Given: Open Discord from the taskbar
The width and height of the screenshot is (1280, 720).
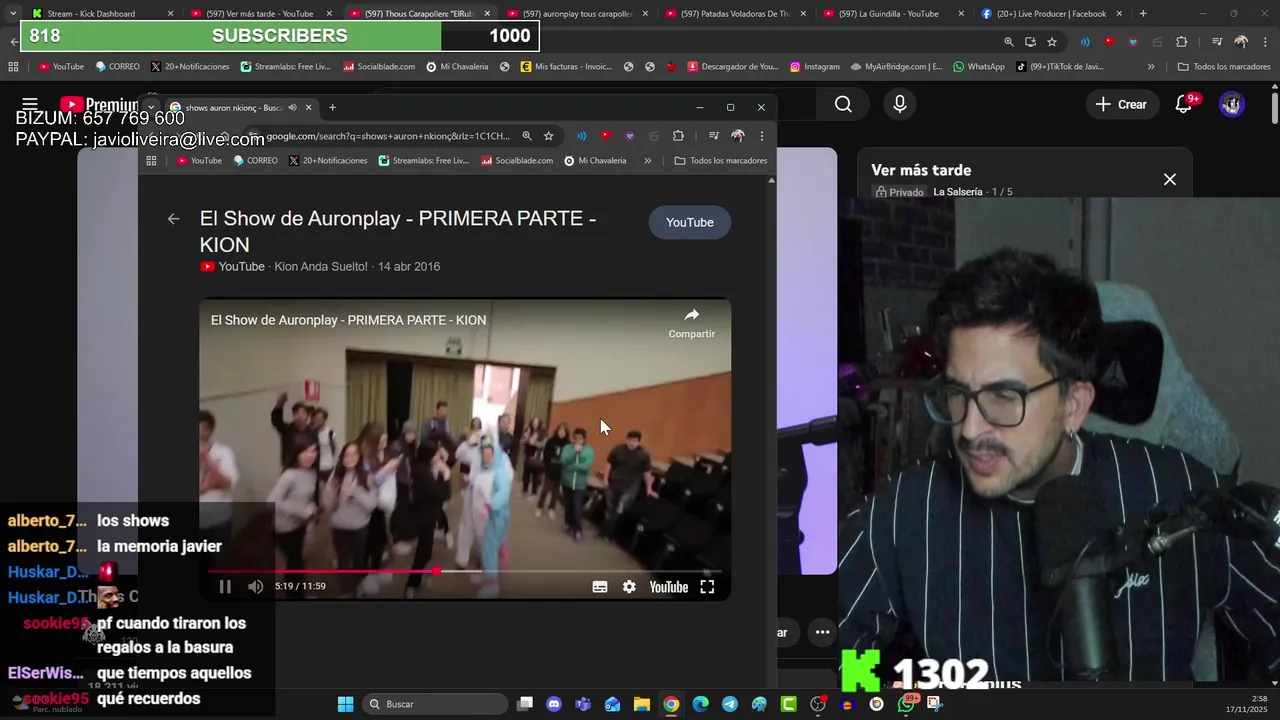Looking at the screenshot, I should [x=554, y=704].
